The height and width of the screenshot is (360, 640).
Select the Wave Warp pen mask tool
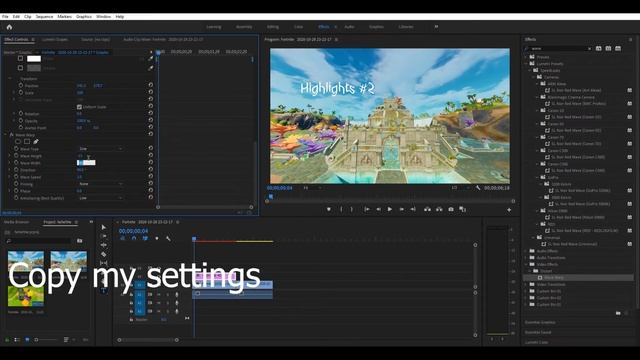coord(36,142)
